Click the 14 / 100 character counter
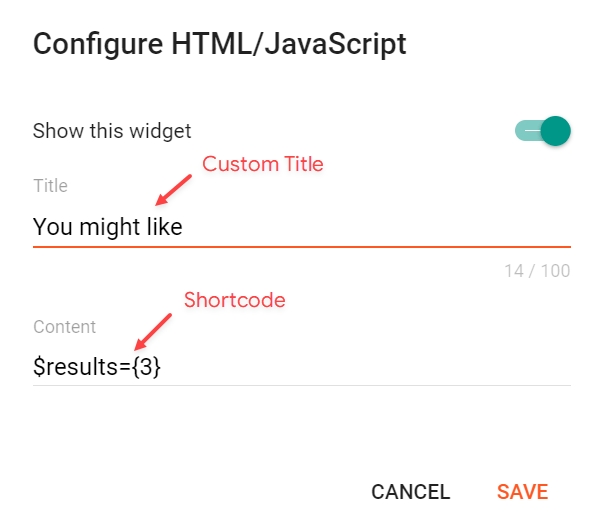 coord(537,271)
